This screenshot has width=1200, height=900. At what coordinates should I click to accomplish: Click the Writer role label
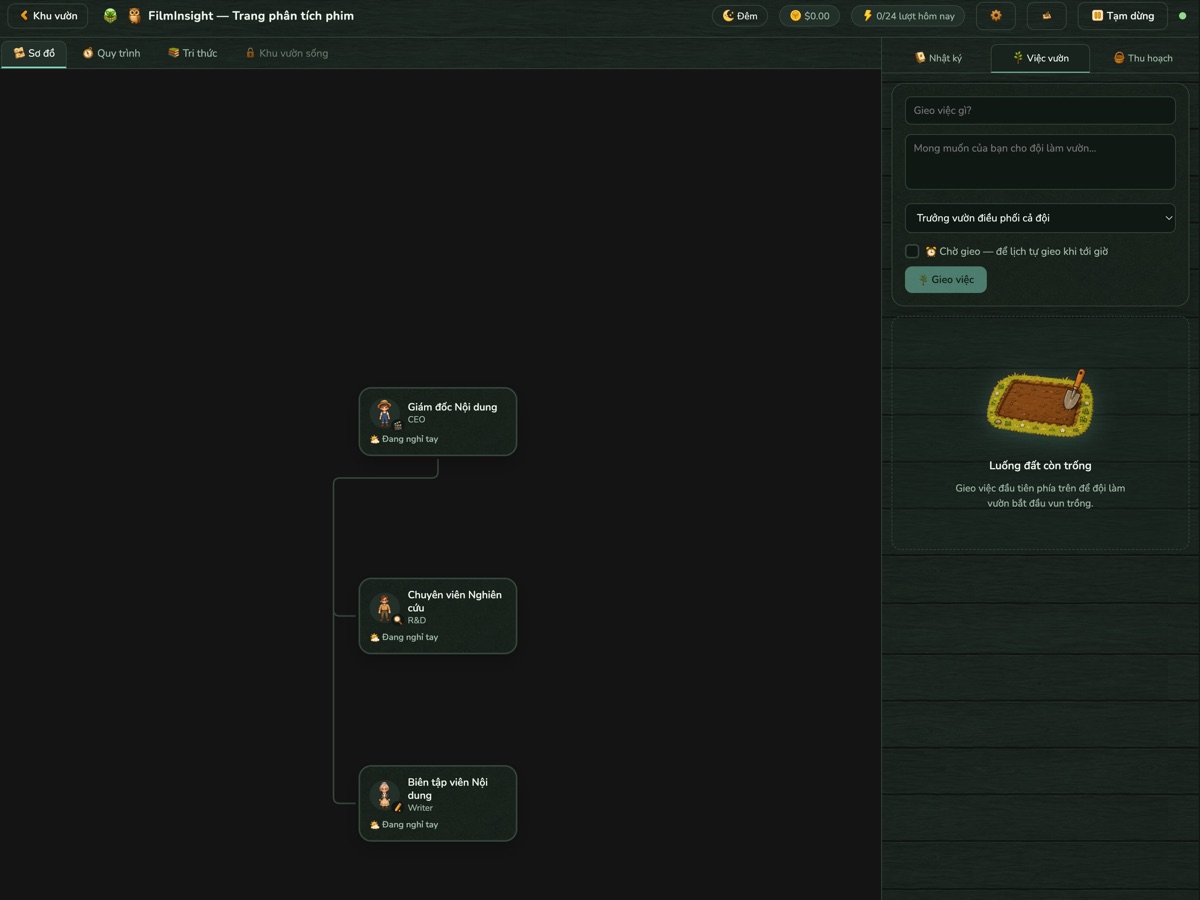420,808
